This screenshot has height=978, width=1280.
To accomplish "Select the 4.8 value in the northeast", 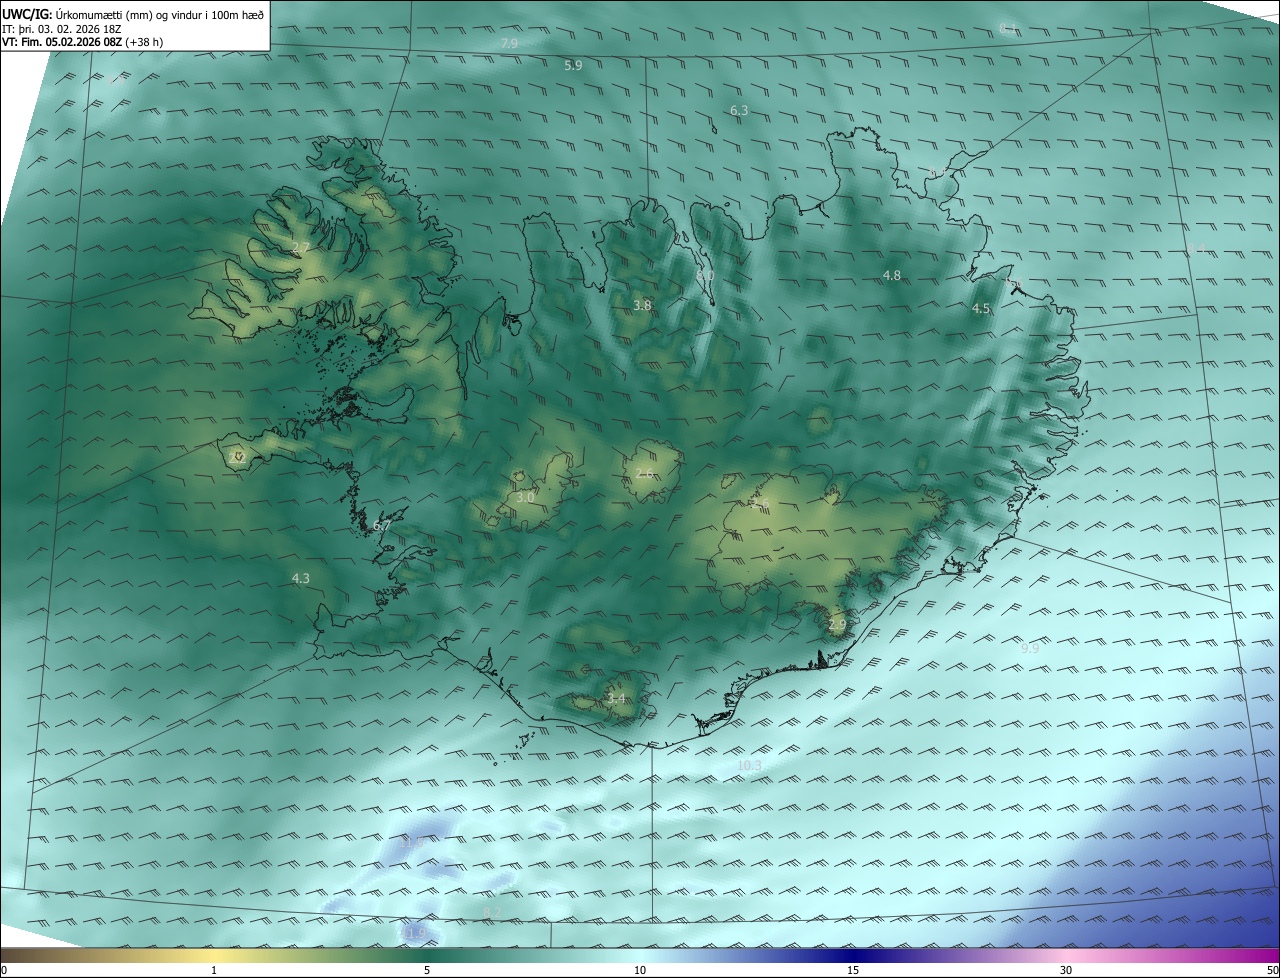I will tap(892, 275).
